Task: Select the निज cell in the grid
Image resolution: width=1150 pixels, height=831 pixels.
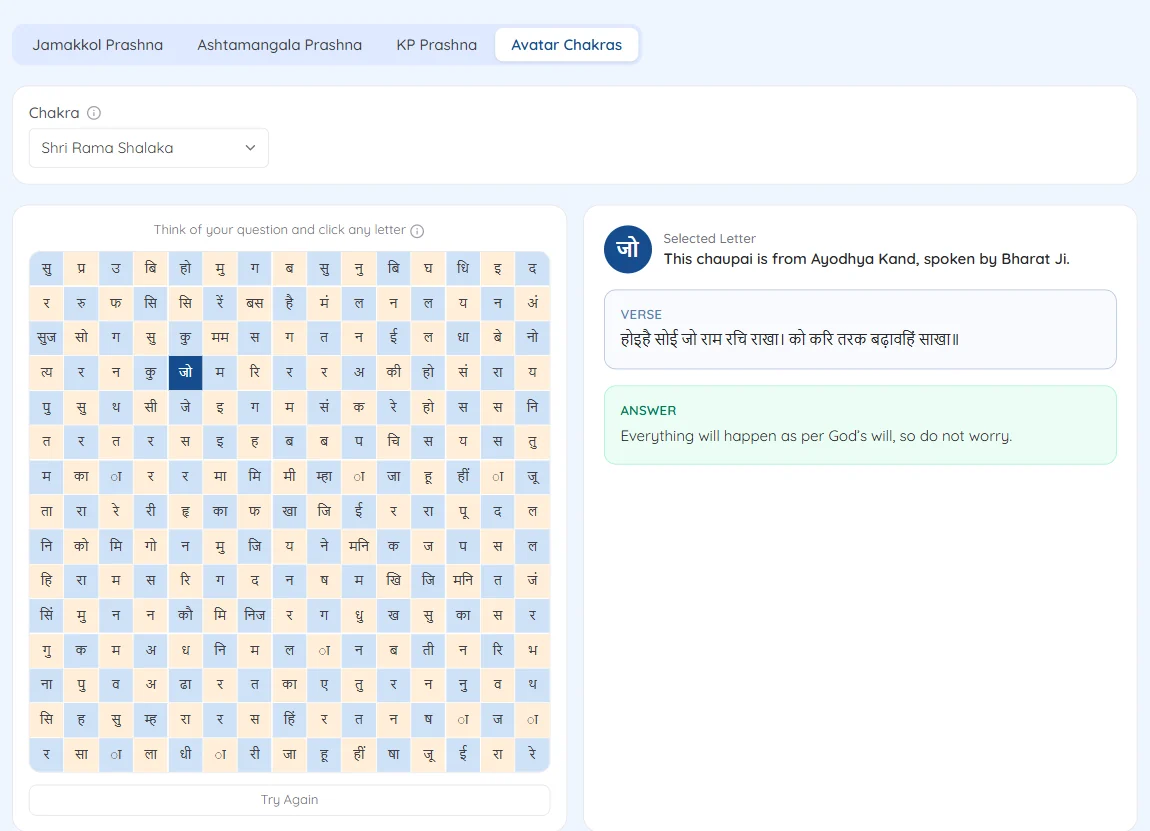Action: 254,615
